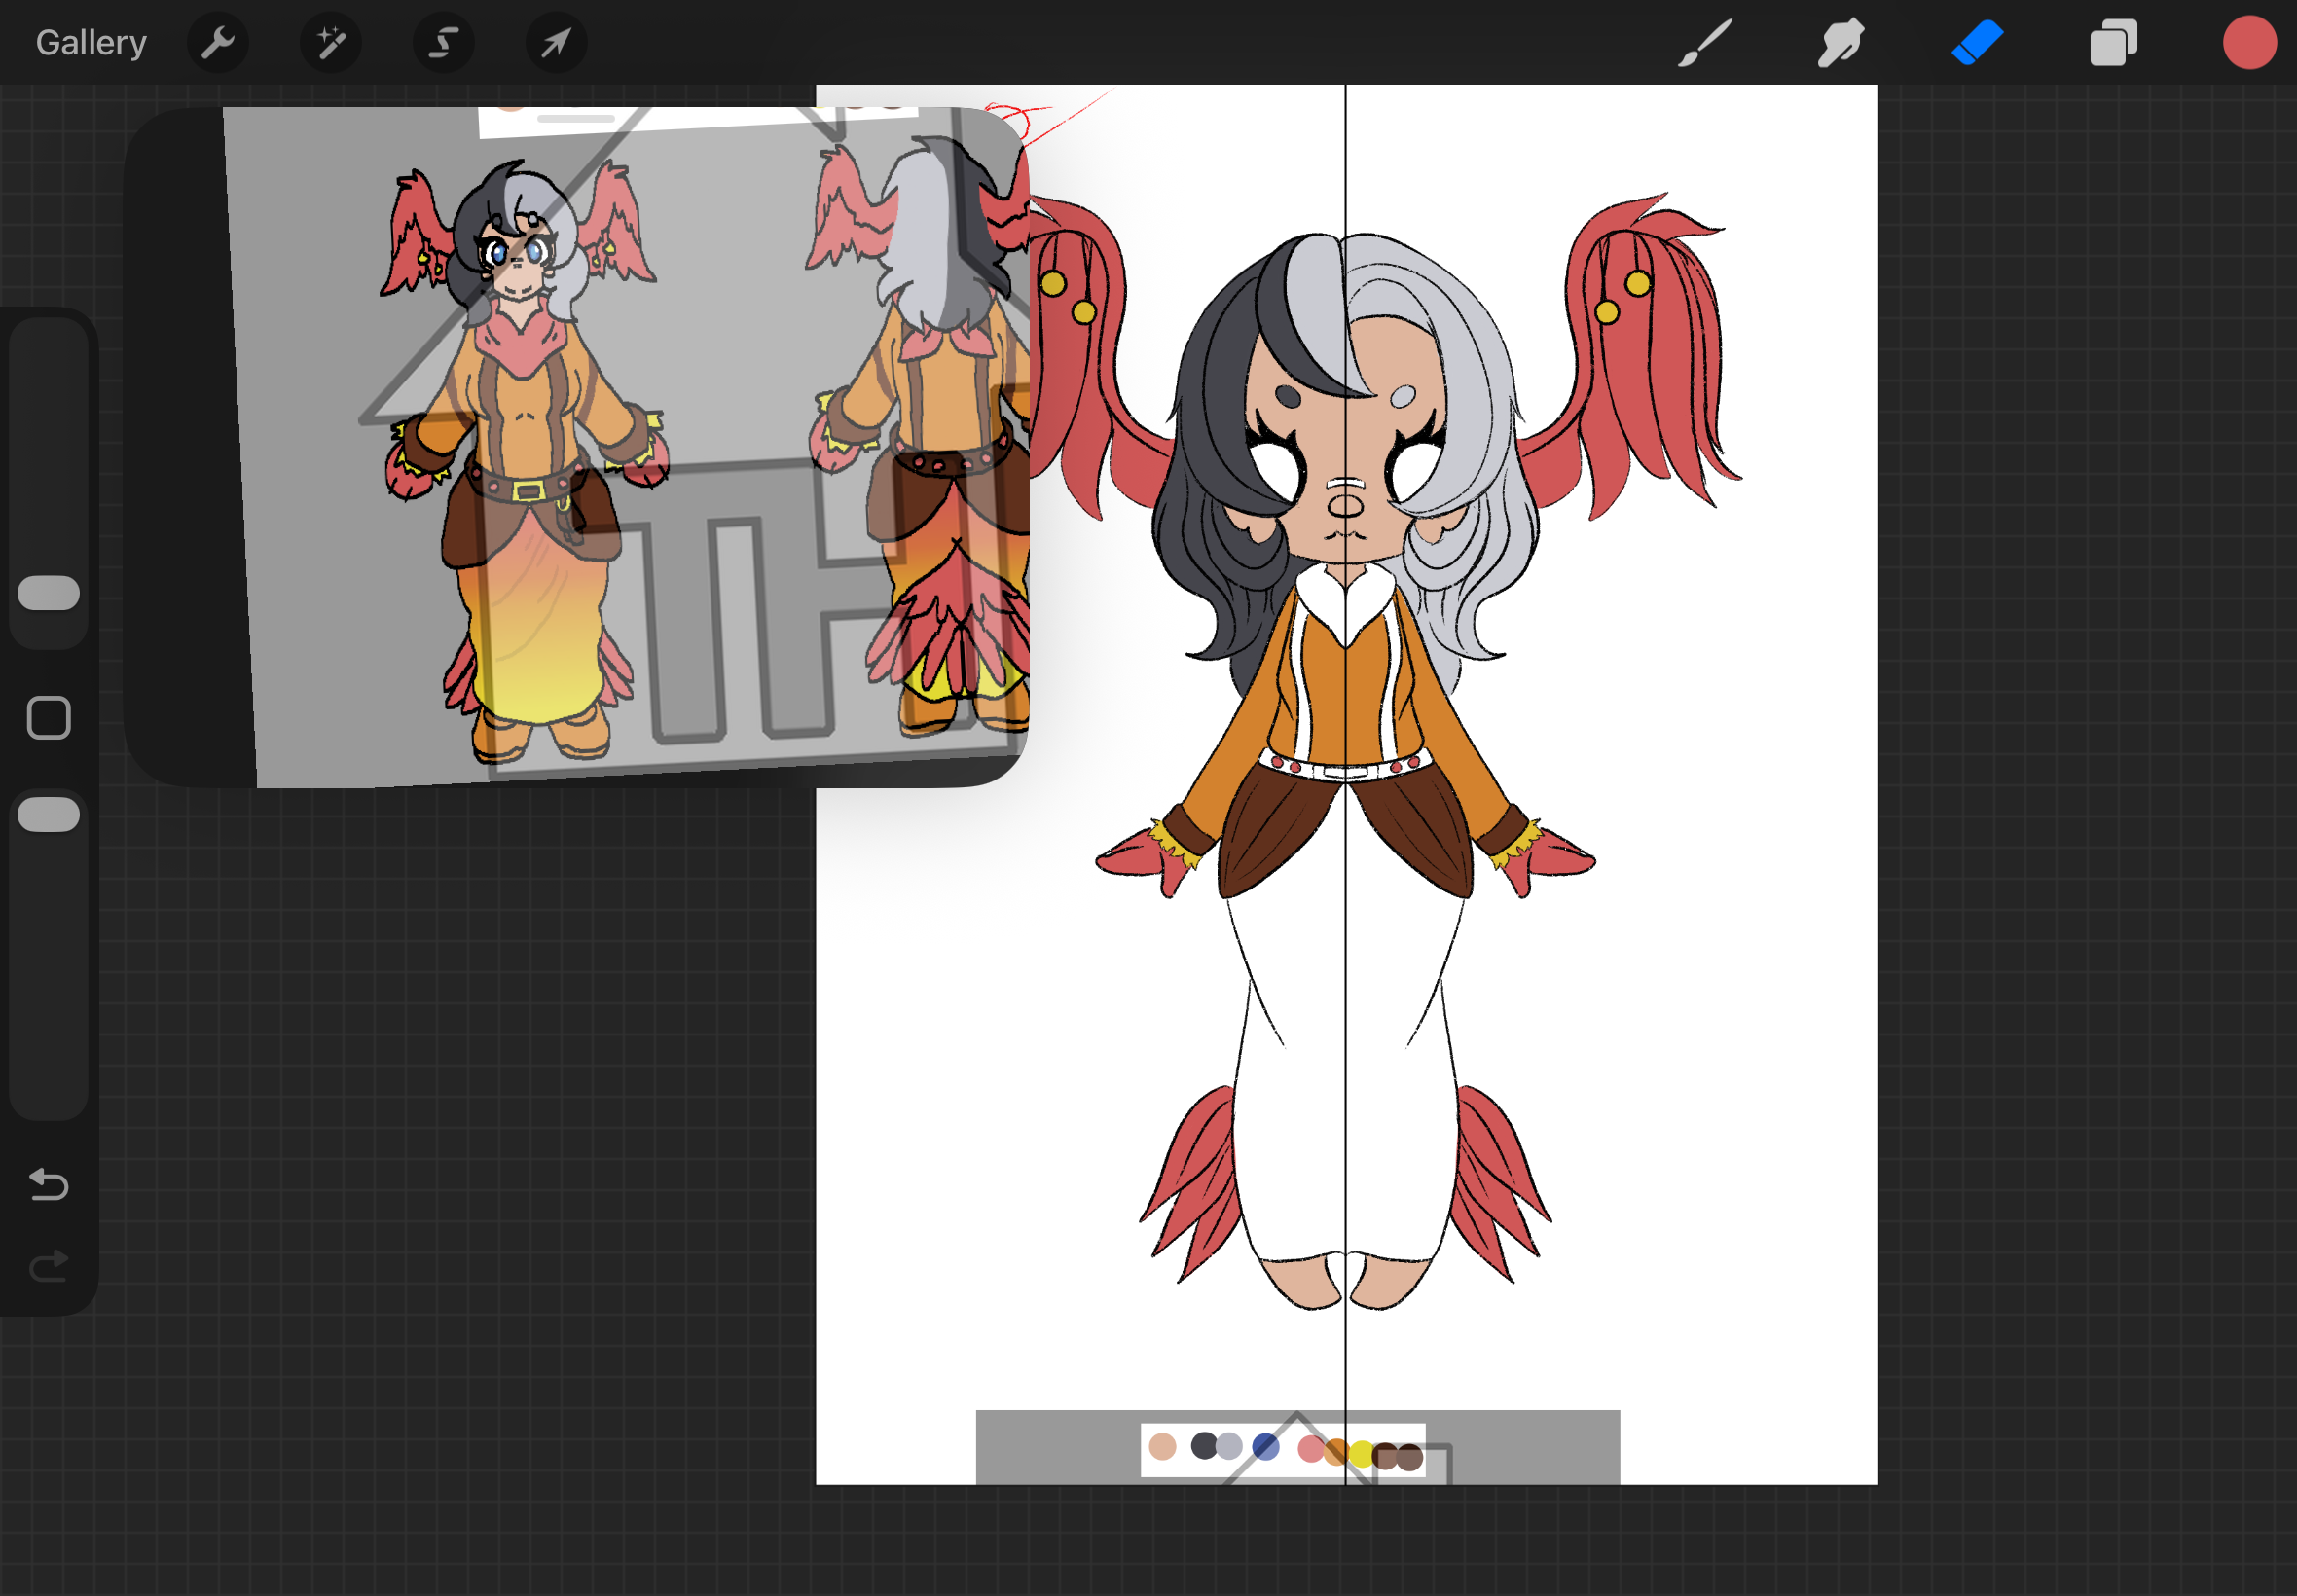Select the Smudge finger tool
The width and height of the screenshot is (2297, 1596).
pos(1840,43)
